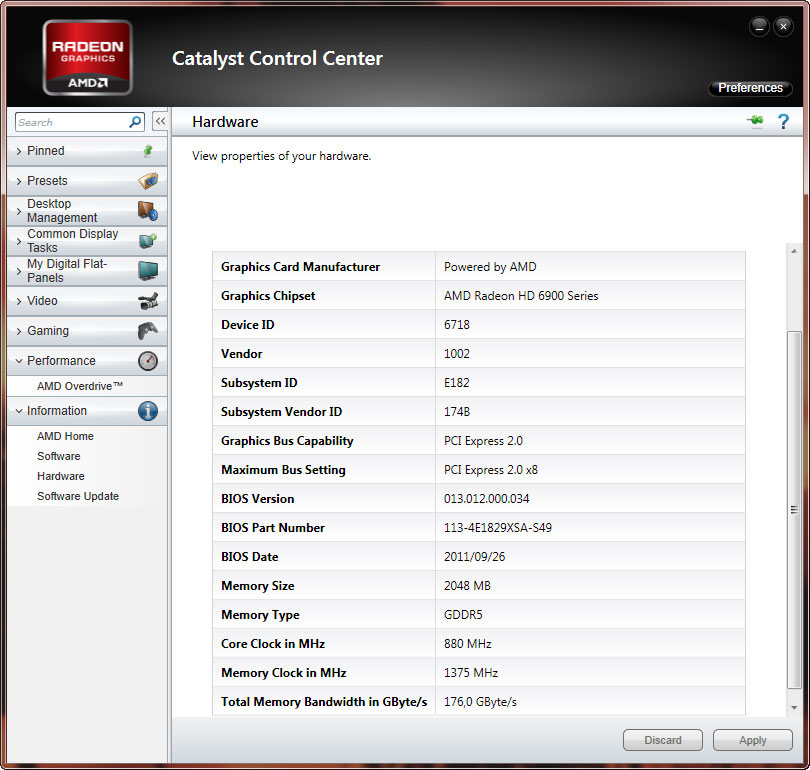This screenshot has height=770, width=810.
Task: Click the Desktop Management icon
Action: [148, 211]
